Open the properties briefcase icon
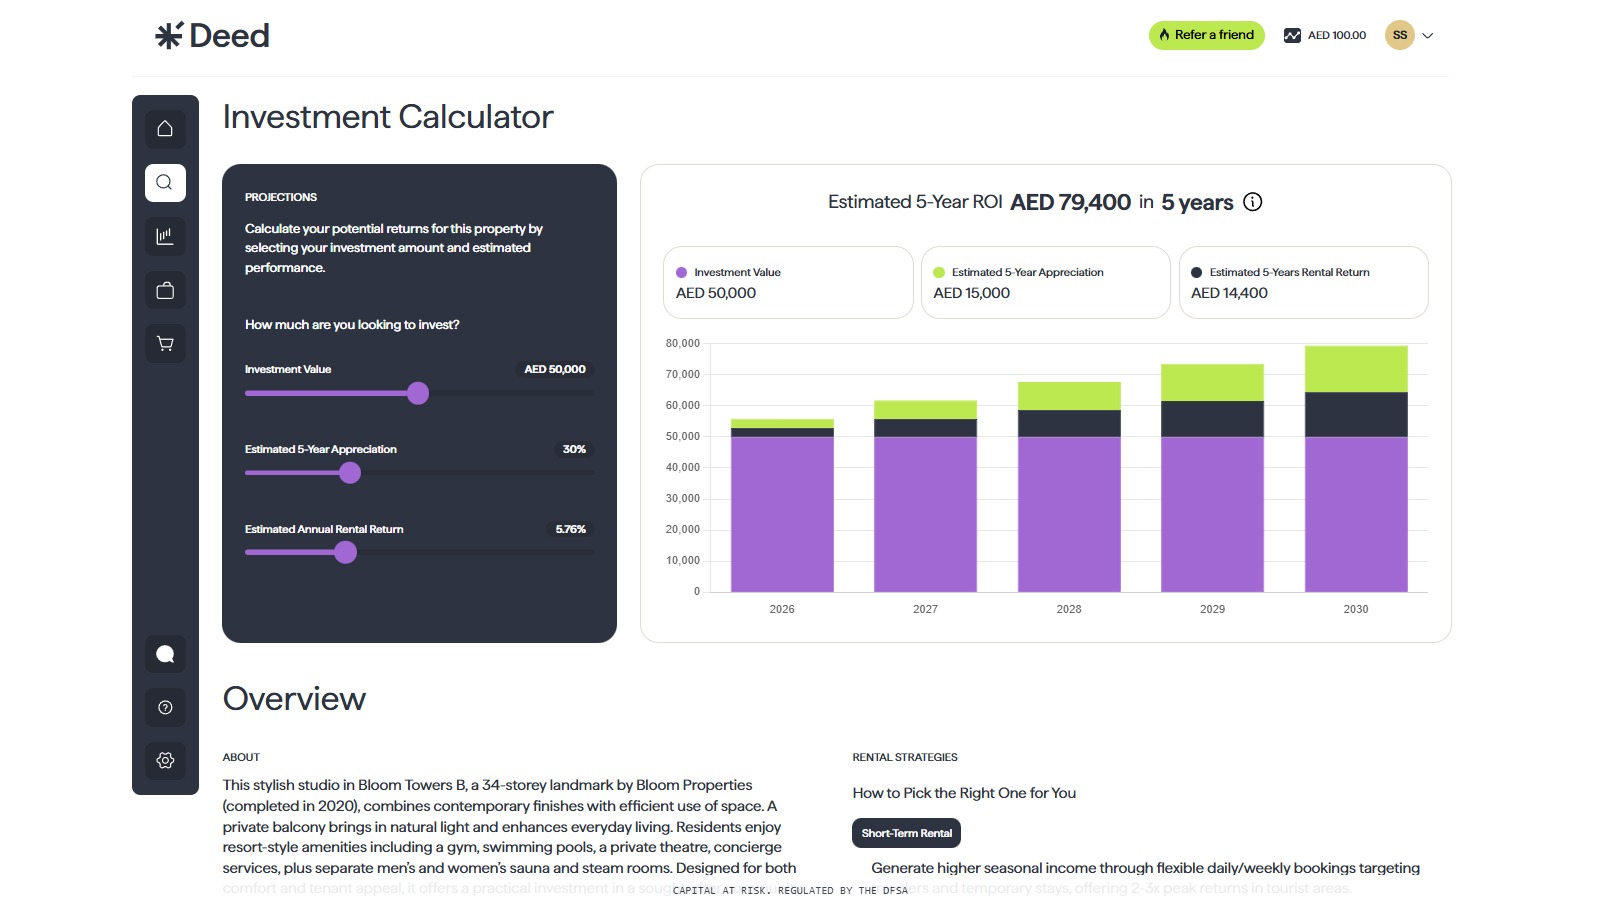This screenshot has width=1600, height=900. [165, 290]
